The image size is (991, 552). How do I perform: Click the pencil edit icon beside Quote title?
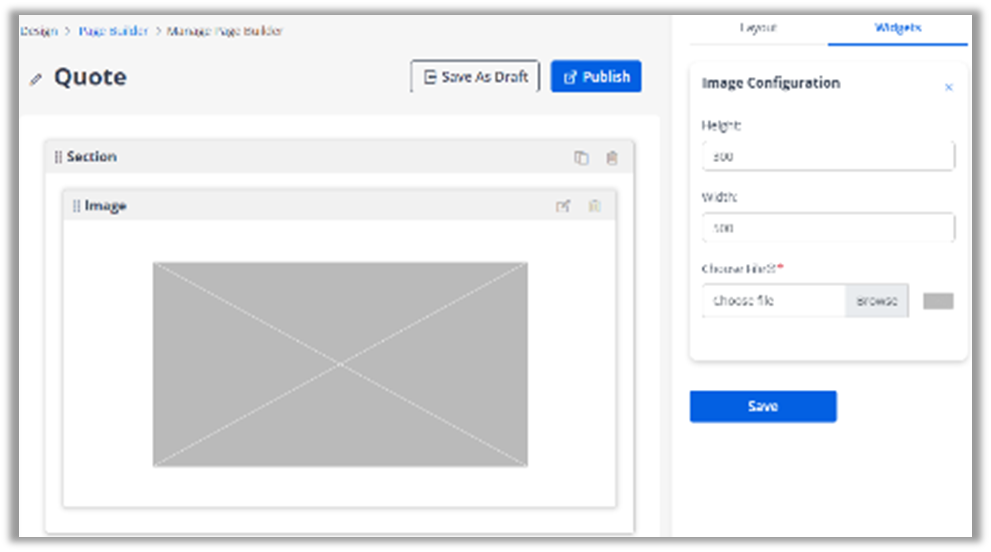click(37, 79)
